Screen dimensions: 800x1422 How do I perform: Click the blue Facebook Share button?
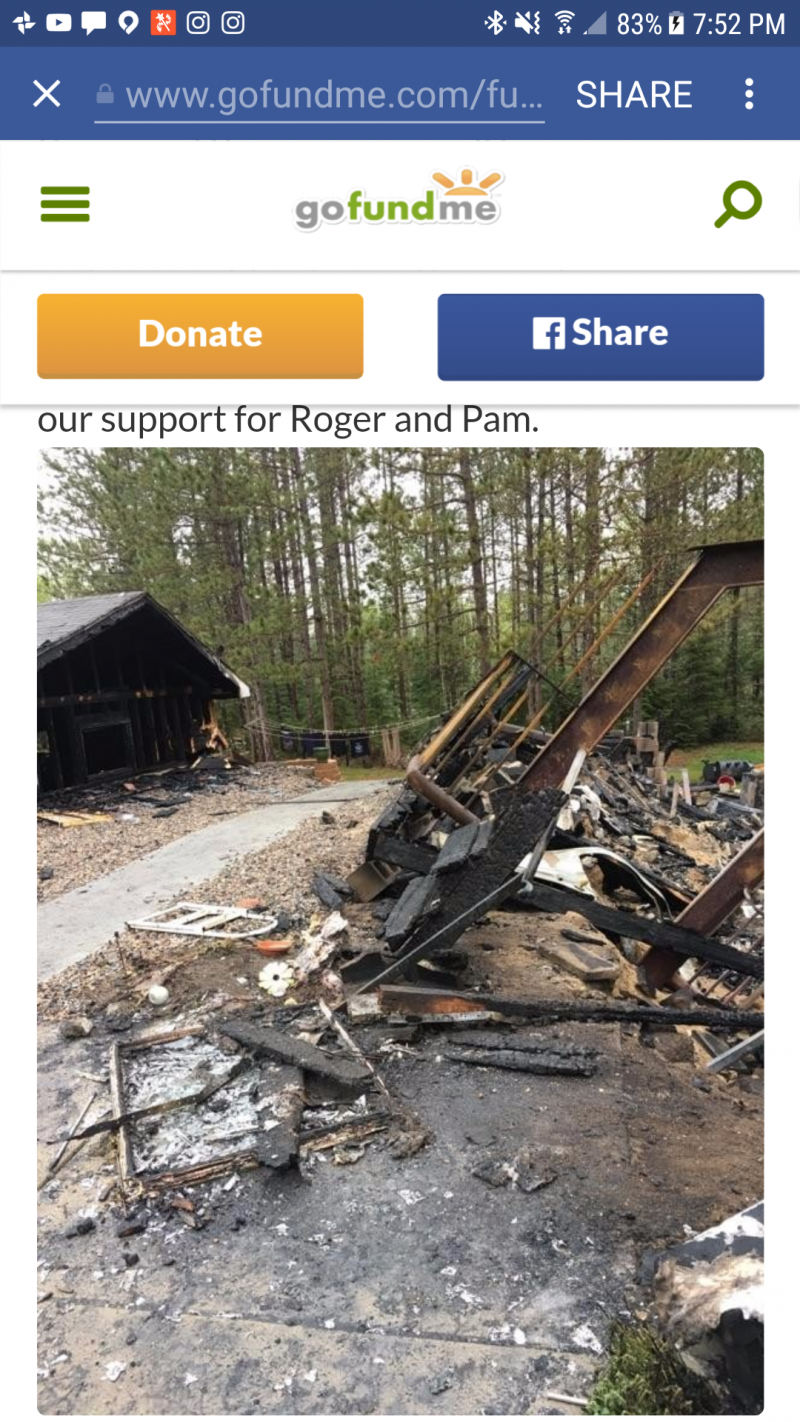pos(600,336)
